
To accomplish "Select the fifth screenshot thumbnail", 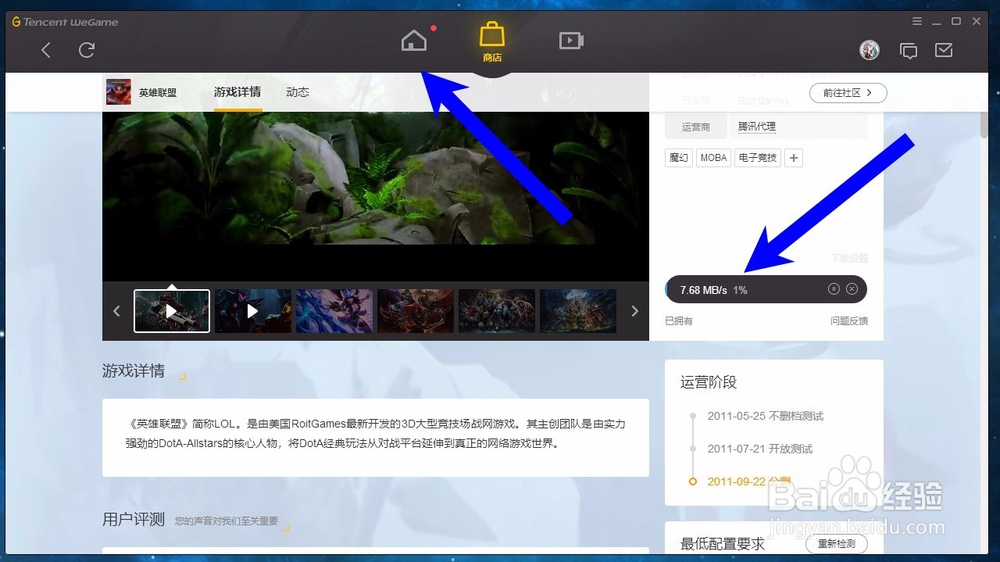I will [497, 311].
